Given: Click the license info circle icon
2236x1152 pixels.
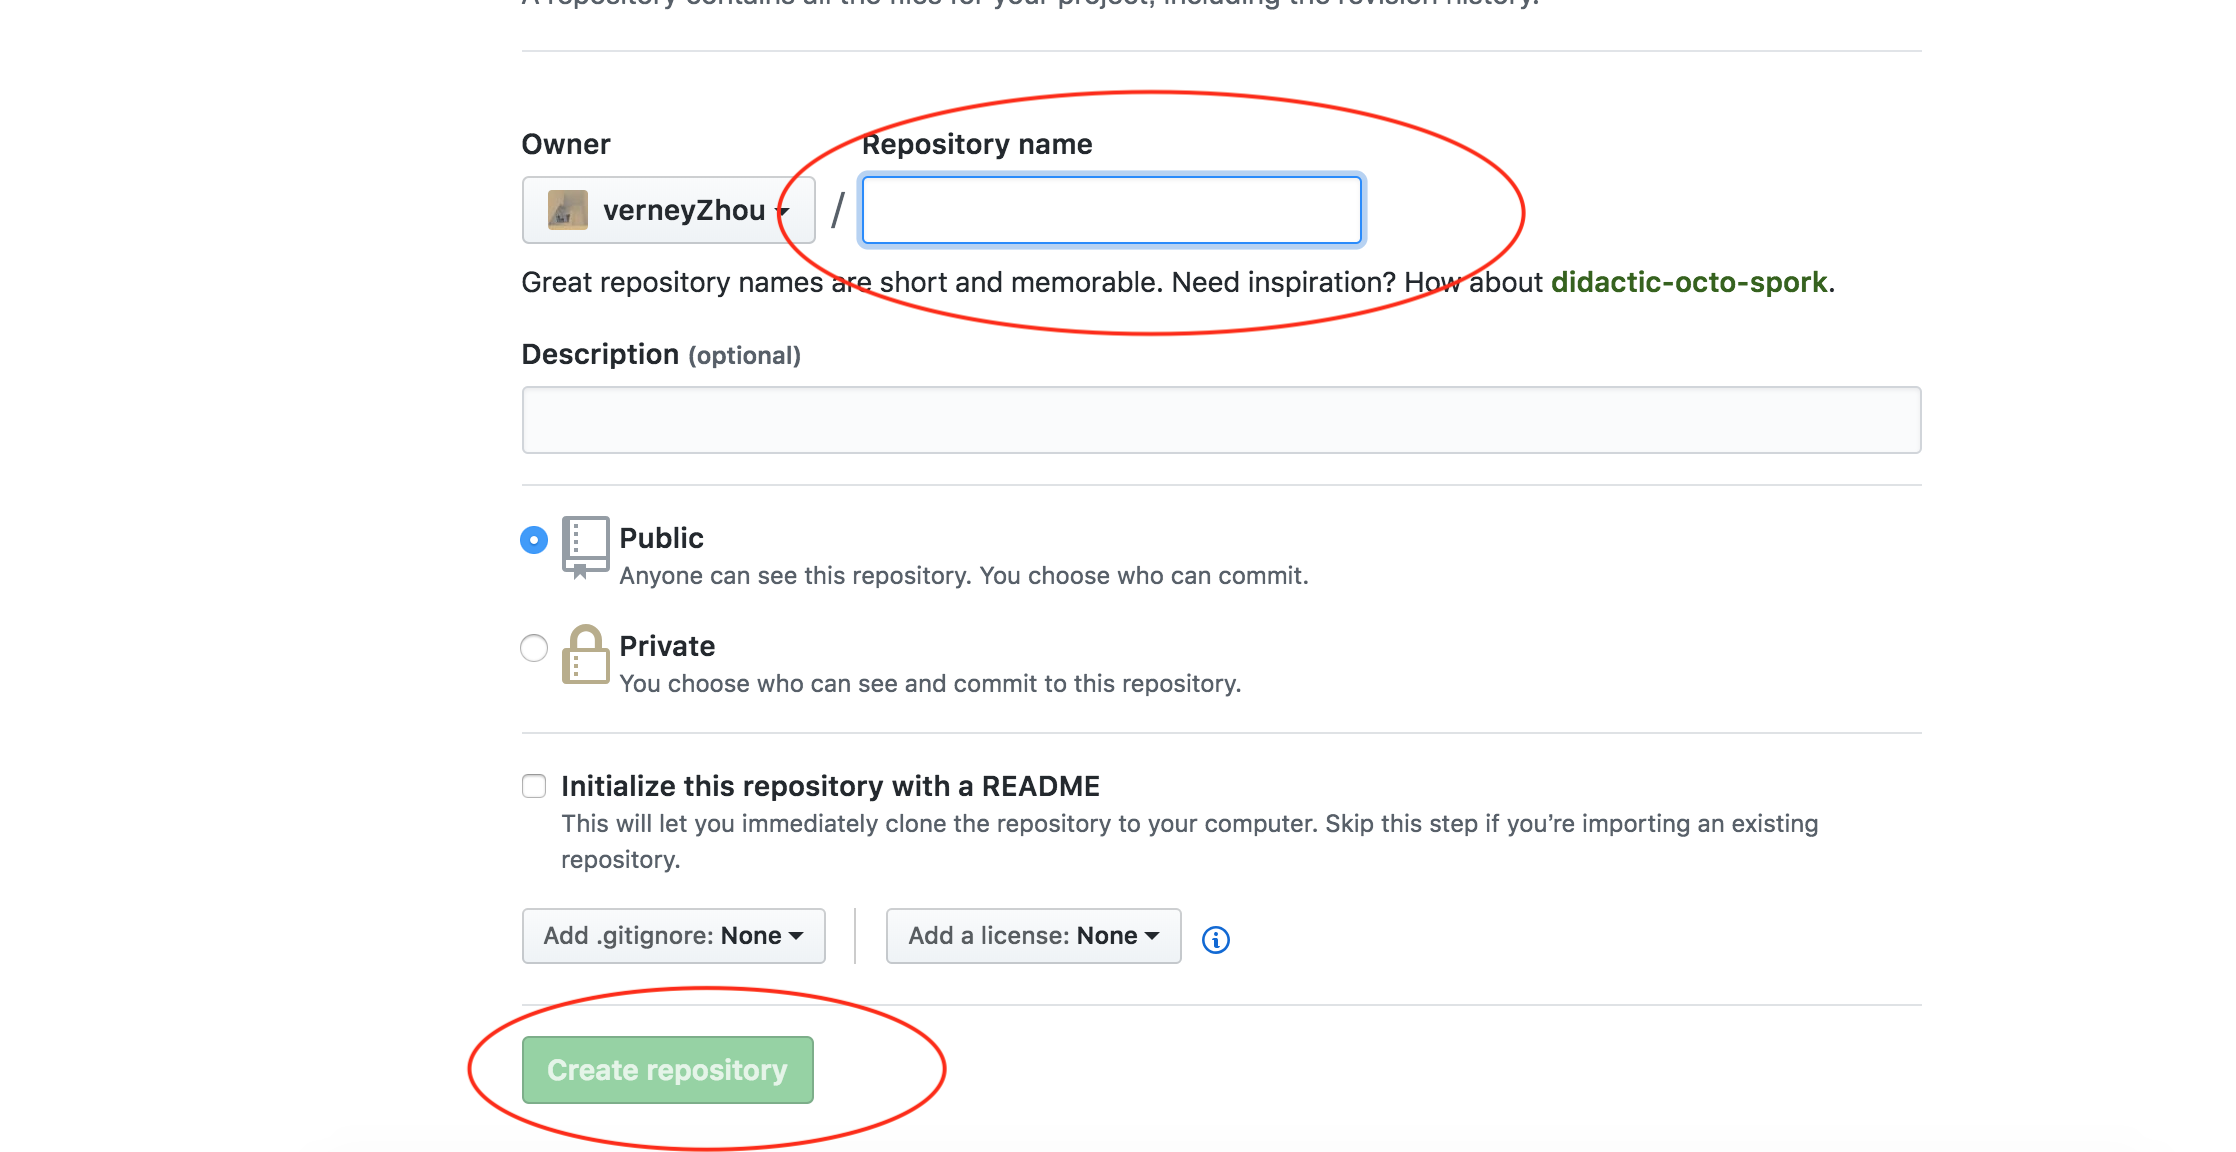Looking at the screenshot, I should [1215, 939].
